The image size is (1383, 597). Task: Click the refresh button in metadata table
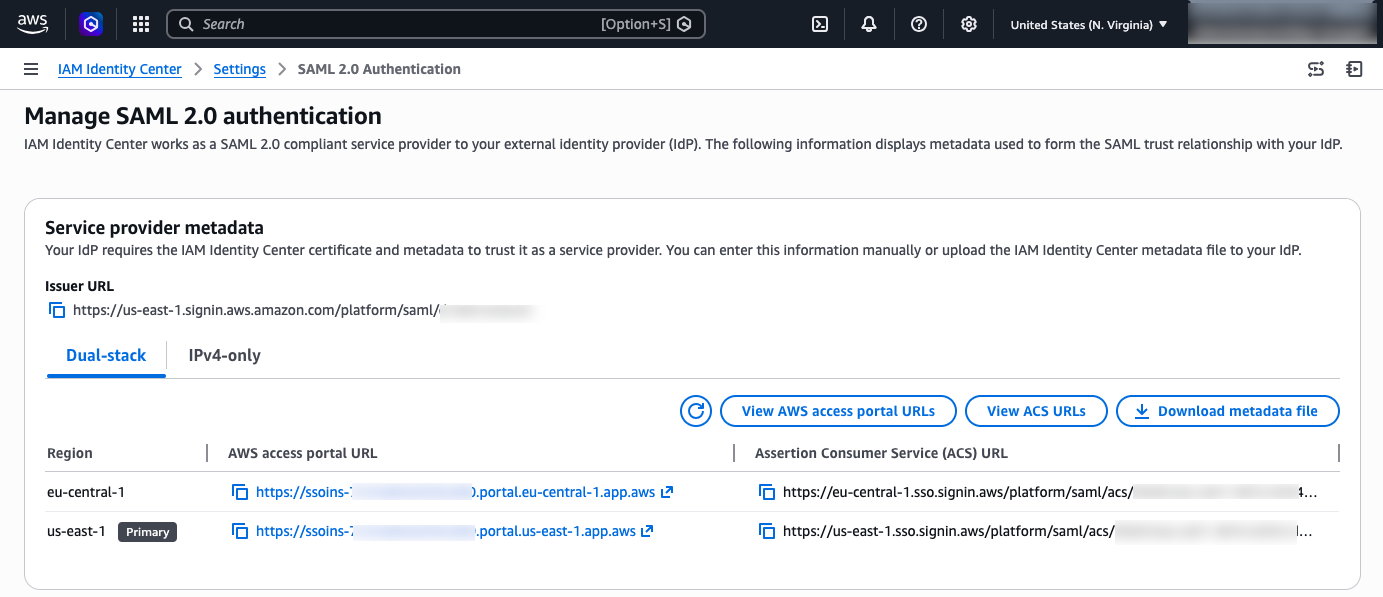[x=695, y=411]
